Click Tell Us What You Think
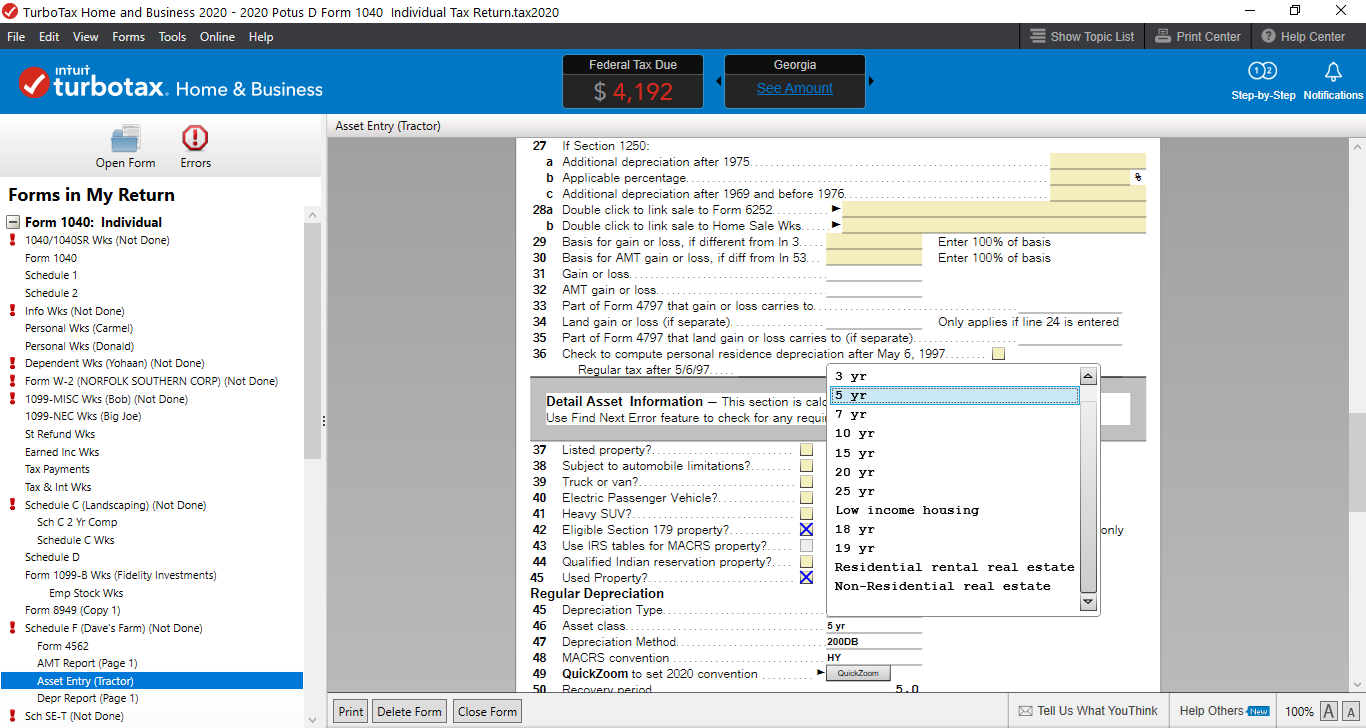This screenshot has height=728, width=1366. coord(1087,711)
